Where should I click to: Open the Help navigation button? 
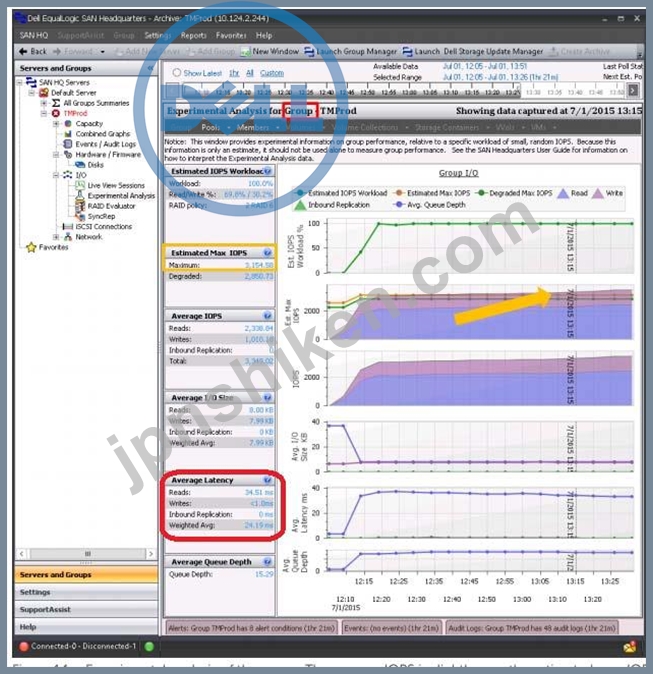pos(86,627)
